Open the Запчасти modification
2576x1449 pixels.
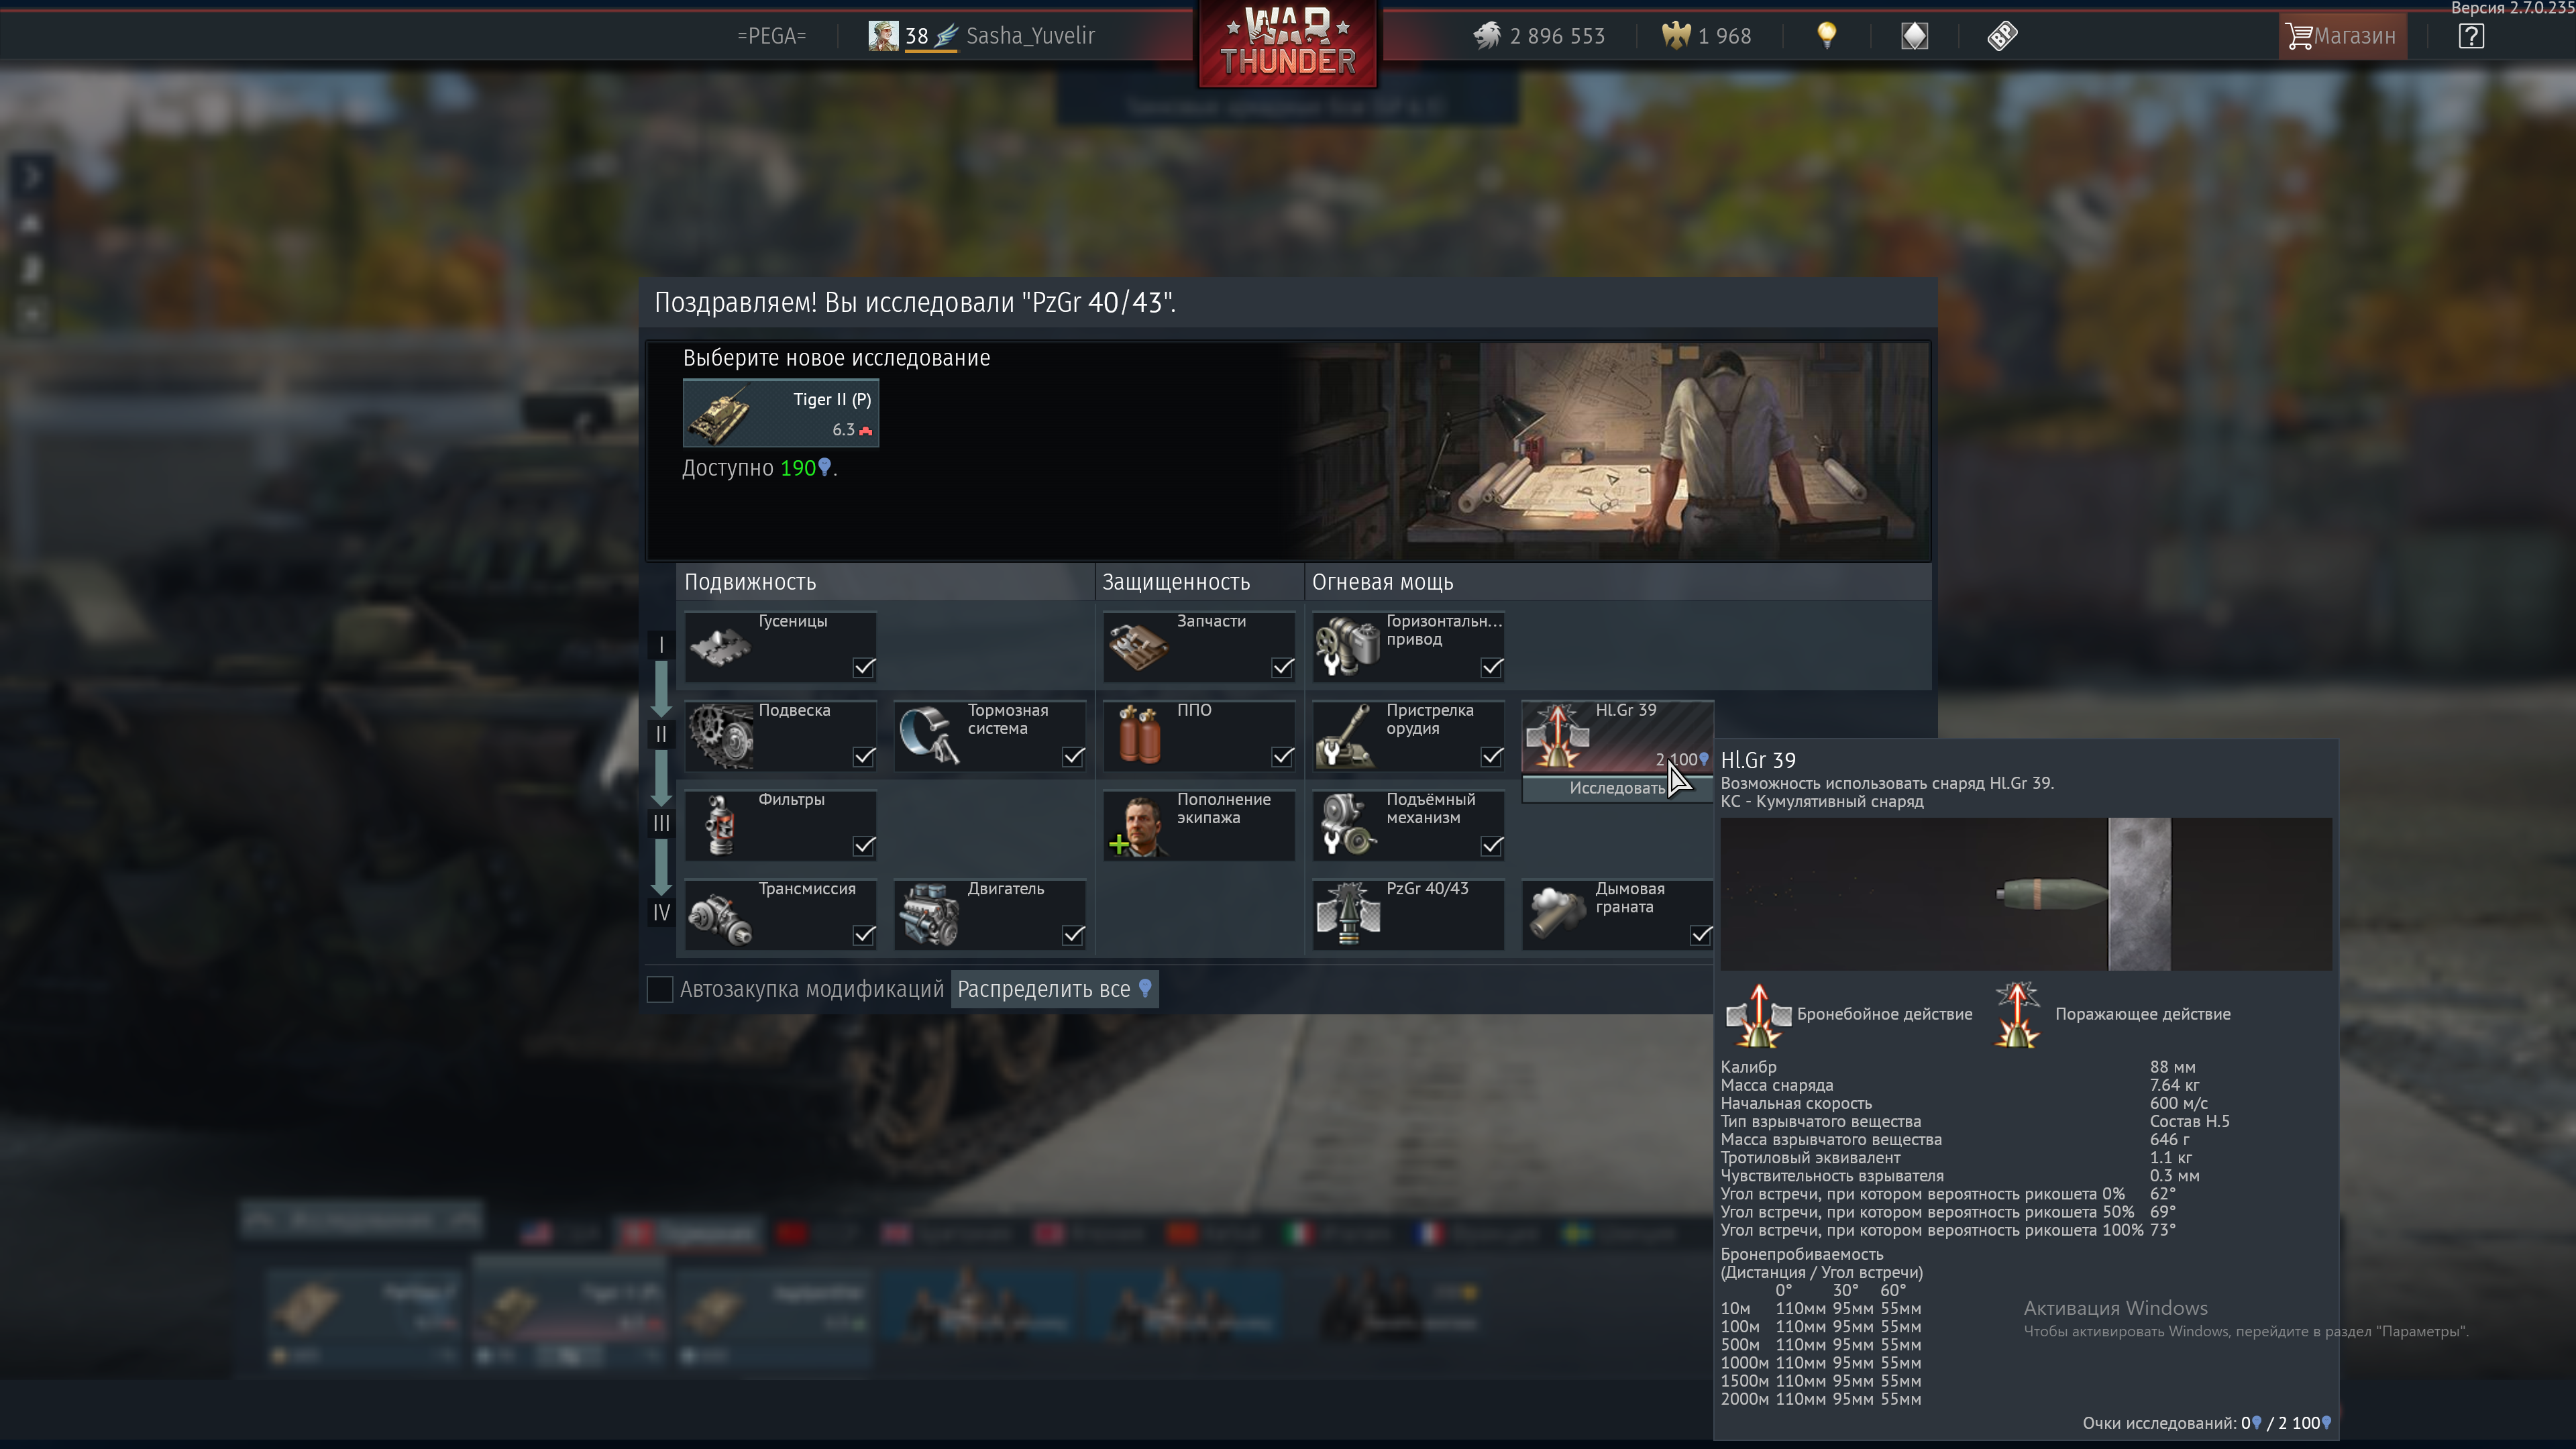pyautogui.click(x=1199, y=646)
